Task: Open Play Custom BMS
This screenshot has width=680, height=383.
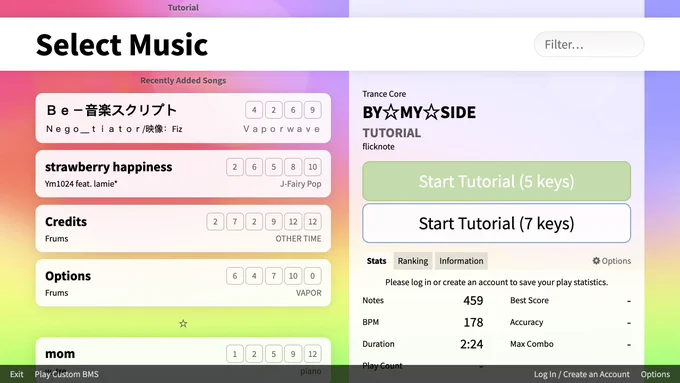Action: coord(66,374)
